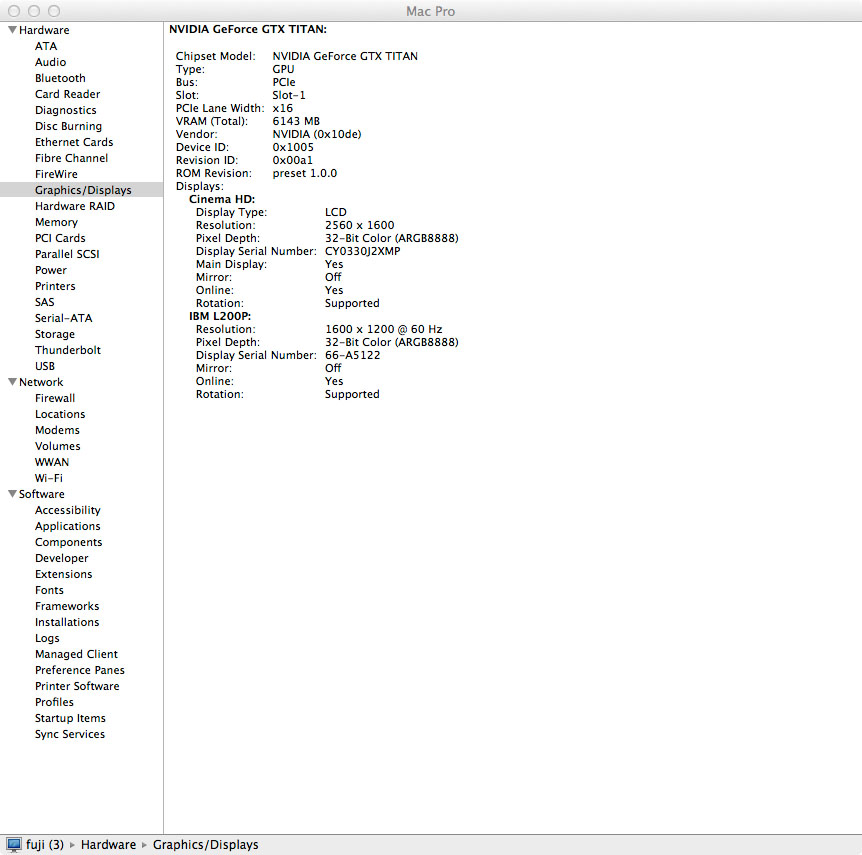Viewport: 862px width, 855px height.
Task: Click the serial number CY0330J2XMP
Action: click(362, 251)
